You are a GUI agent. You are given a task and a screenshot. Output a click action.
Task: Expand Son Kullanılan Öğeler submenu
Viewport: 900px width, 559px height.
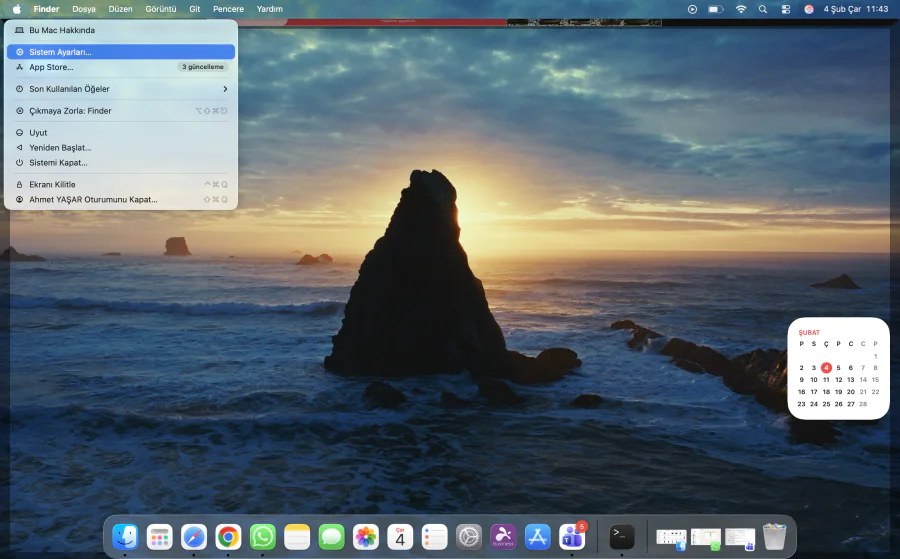point(121,89)
